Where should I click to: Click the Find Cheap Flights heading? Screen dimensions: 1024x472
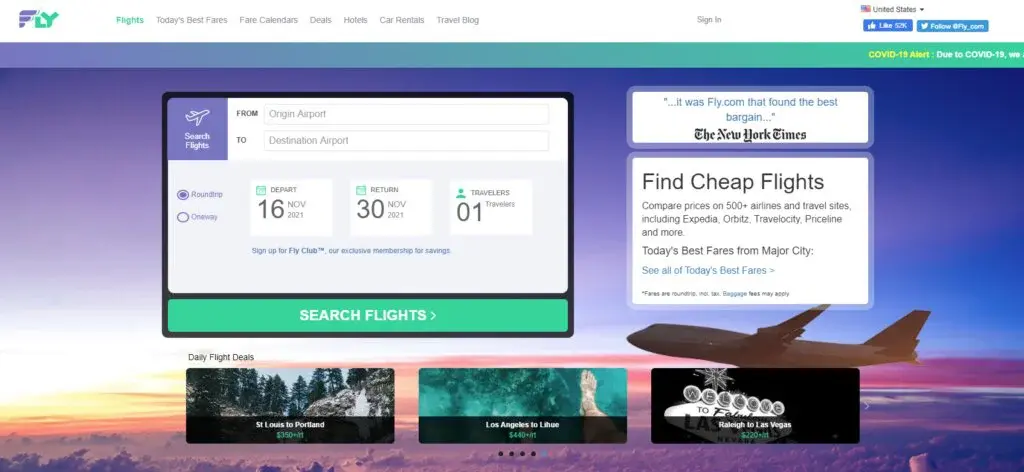(x=733, y=181)
